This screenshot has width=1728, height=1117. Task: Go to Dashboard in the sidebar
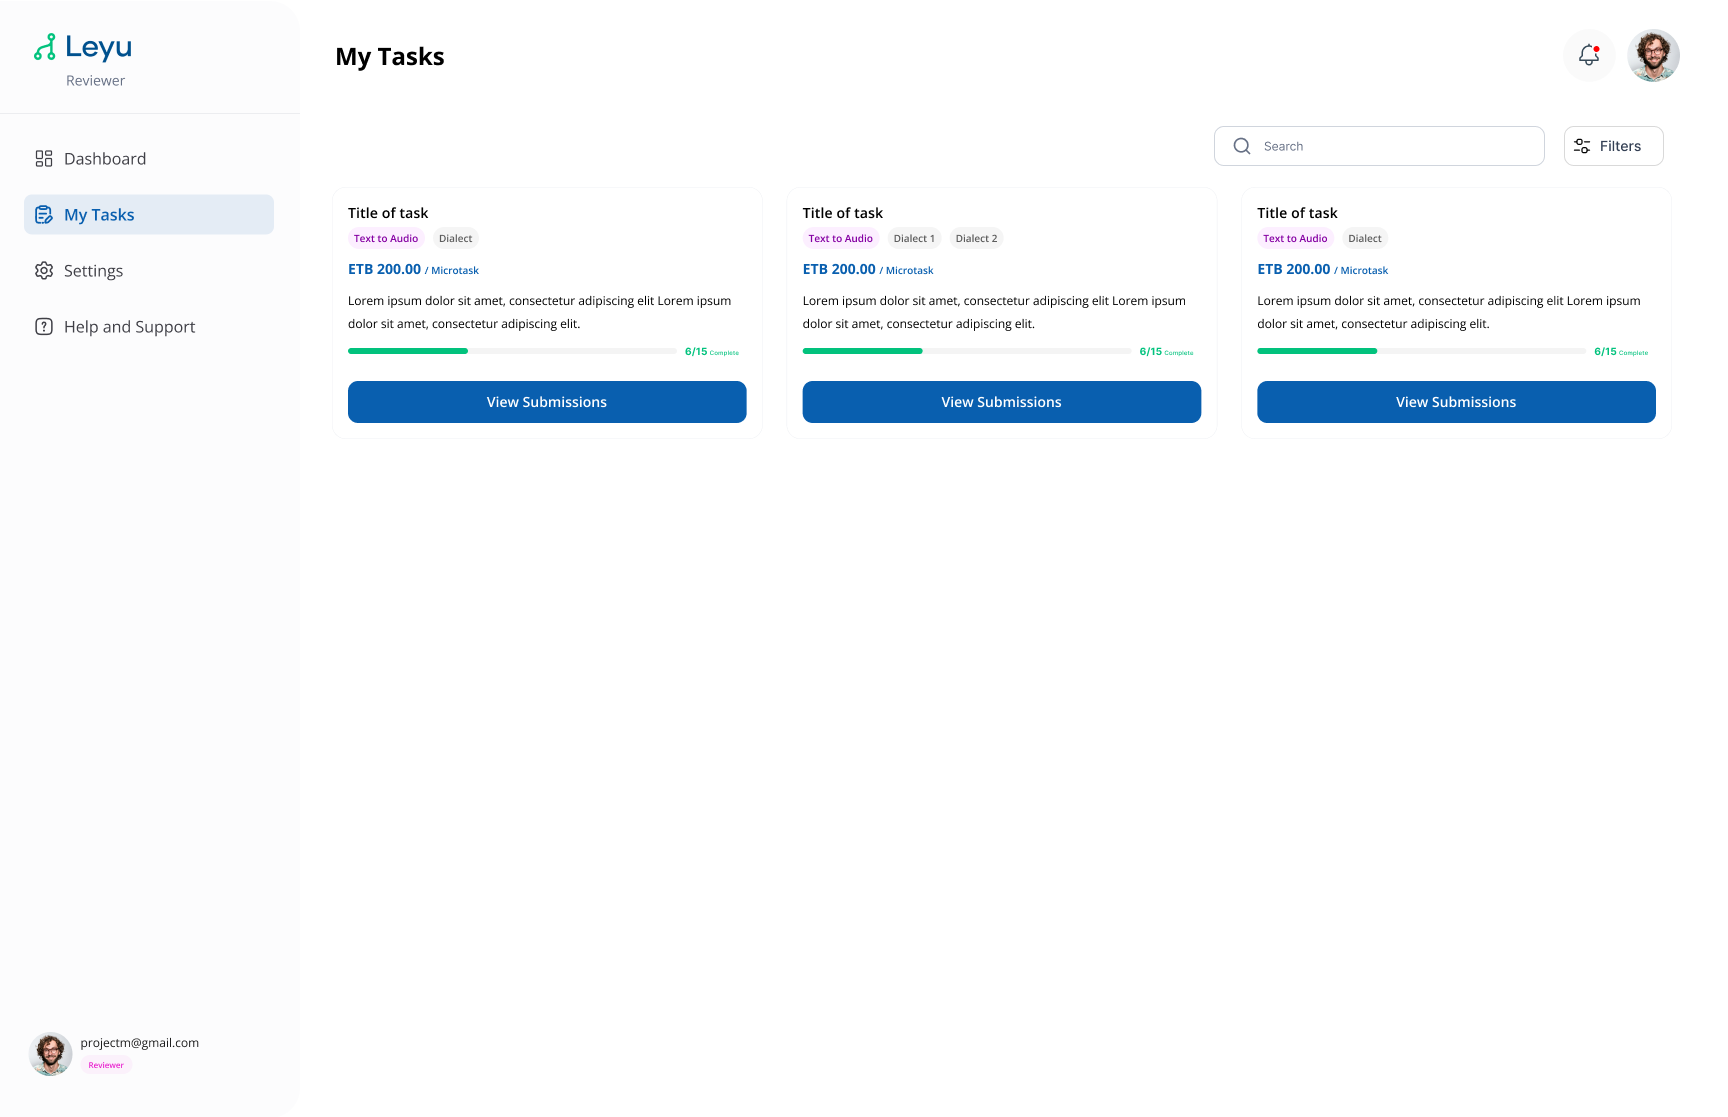click(x=105, y=159)
